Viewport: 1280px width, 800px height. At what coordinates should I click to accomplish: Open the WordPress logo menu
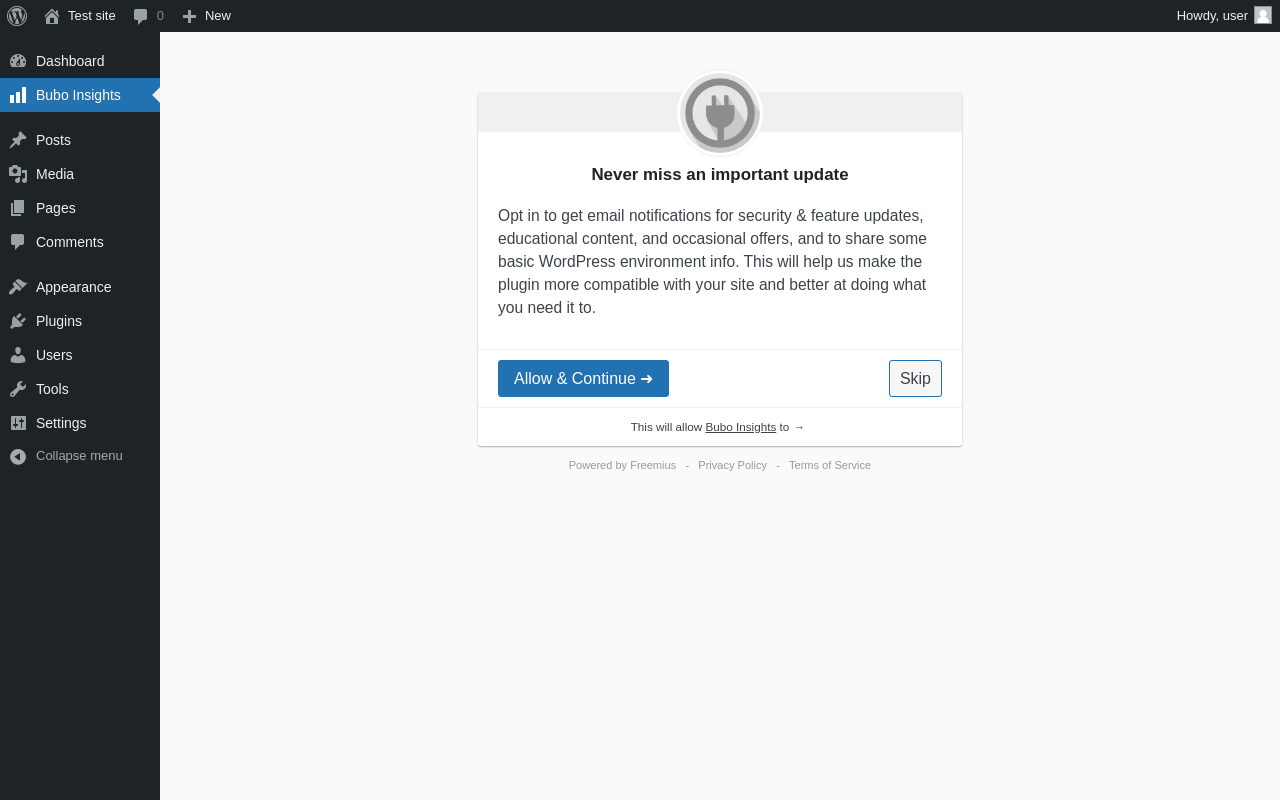point(17,16)
